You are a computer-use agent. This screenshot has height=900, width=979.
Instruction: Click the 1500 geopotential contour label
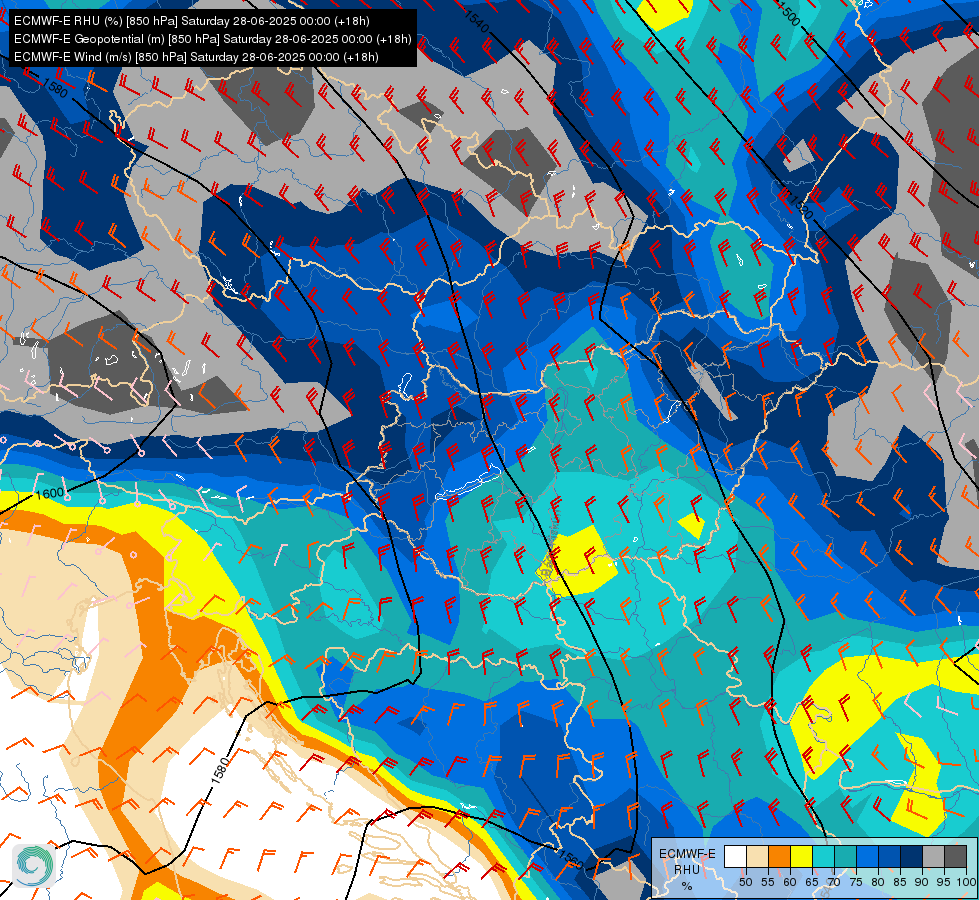[788, 12]
